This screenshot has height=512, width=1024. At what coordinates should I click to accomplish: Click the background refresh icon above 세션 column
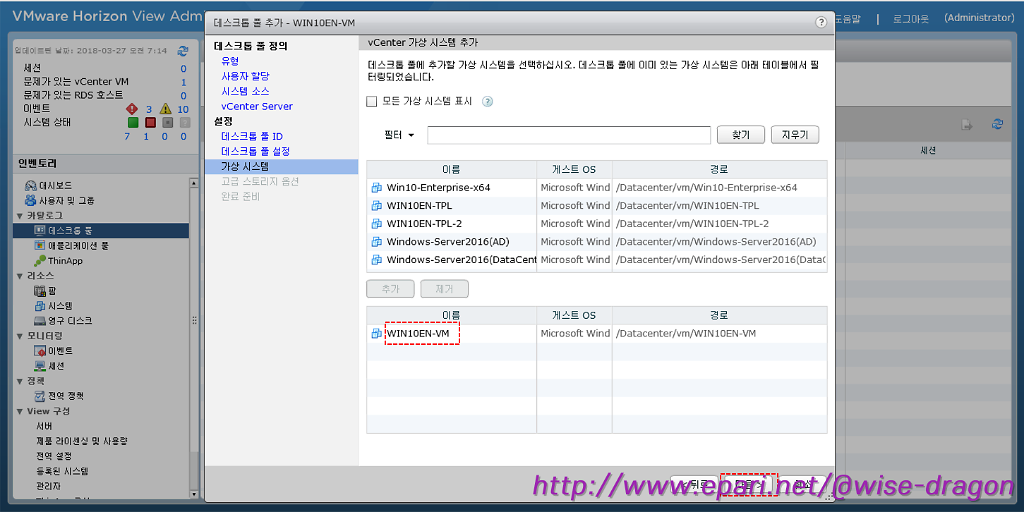(997, 123)
